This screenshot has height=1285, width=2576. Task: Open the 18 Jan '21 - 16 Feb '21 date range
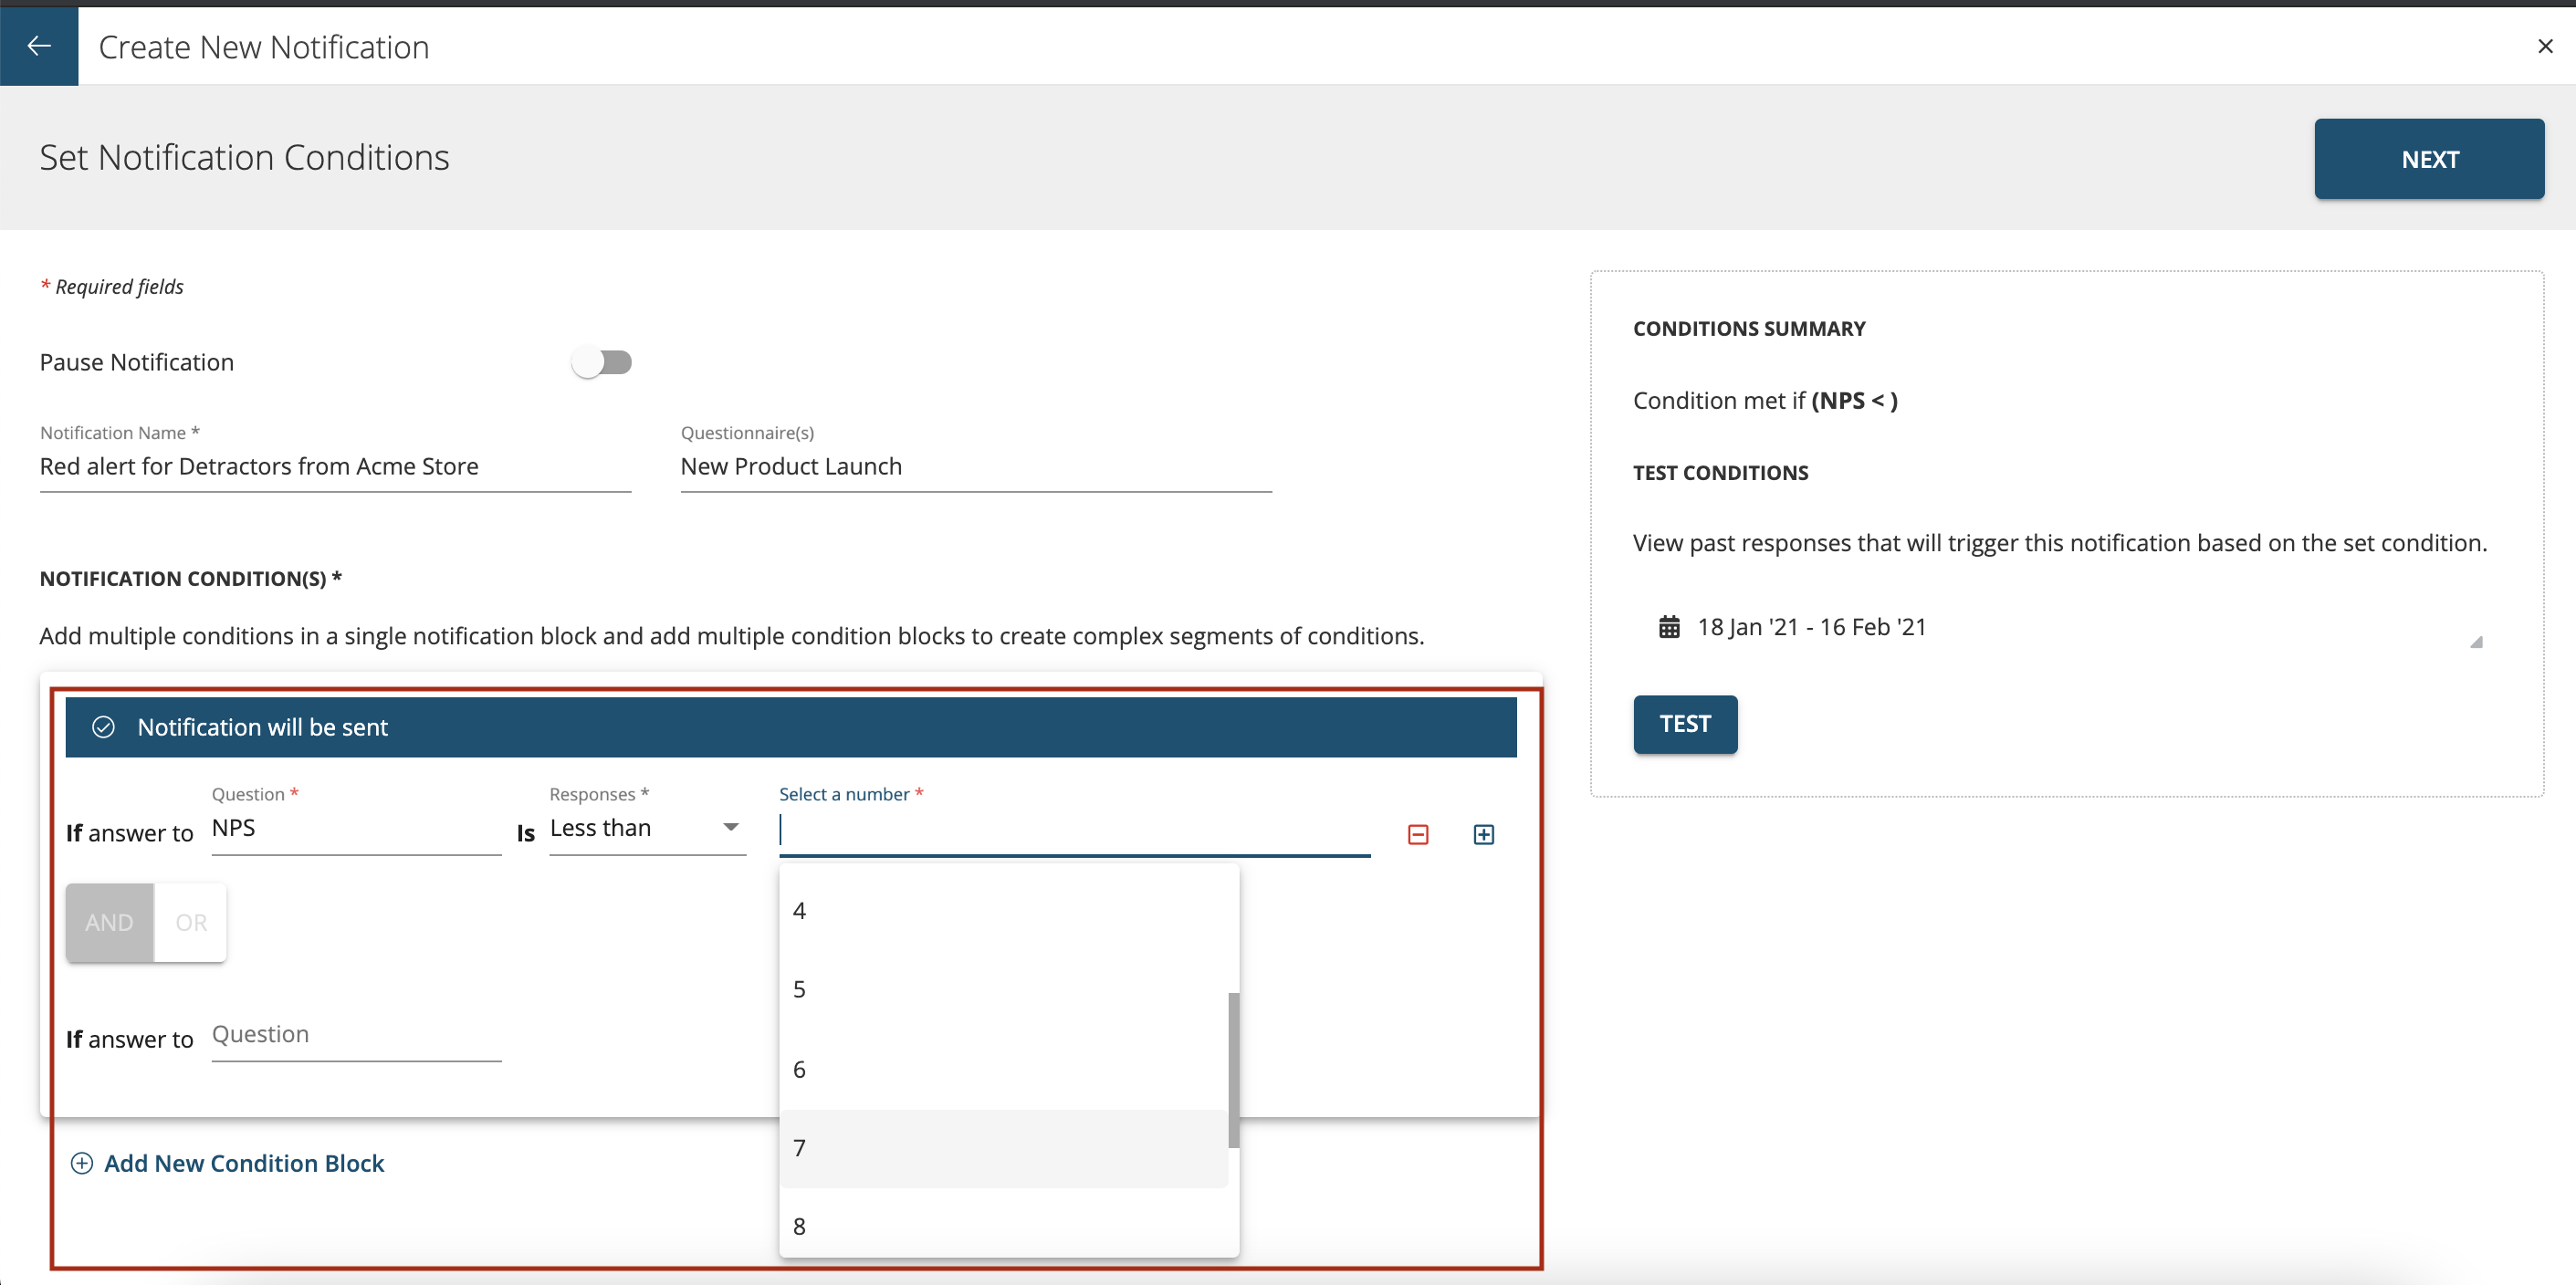click(x=1811, y=627)
